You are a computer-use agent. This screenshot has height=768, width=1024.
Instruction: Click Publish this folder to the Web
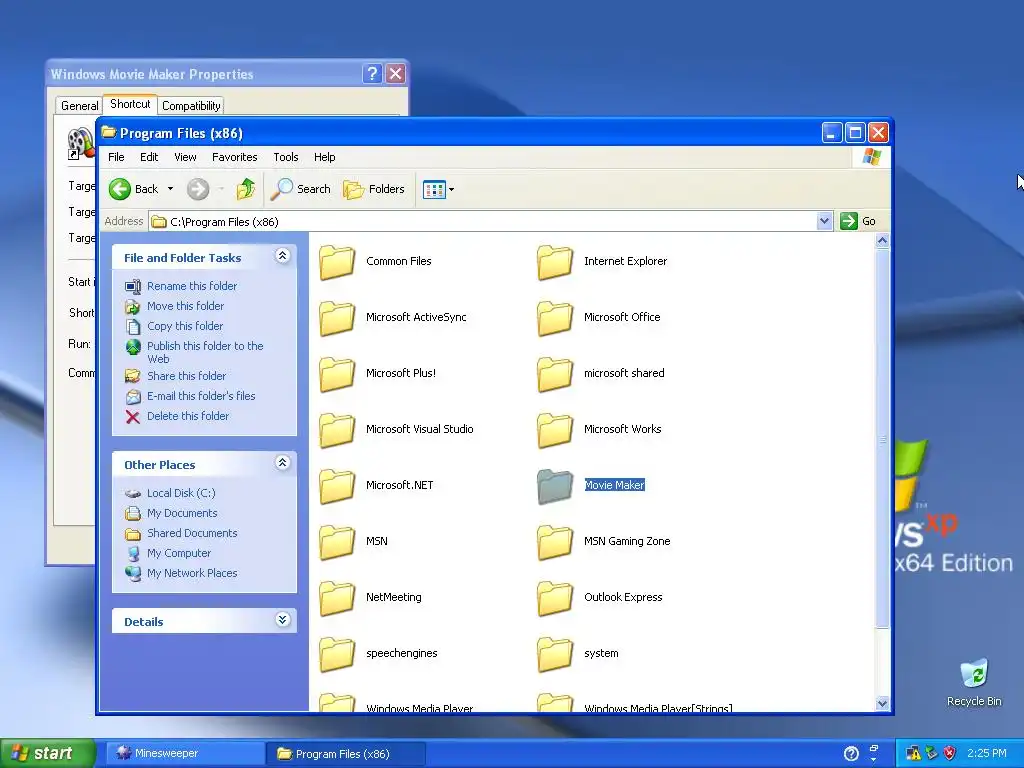[x=205, y=353]
